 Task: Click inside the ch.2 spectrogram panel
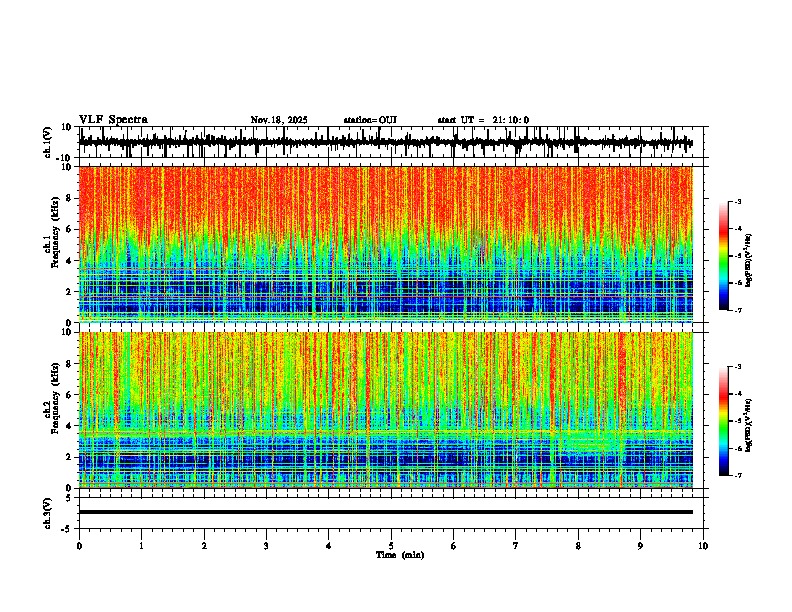coord(386,410)
